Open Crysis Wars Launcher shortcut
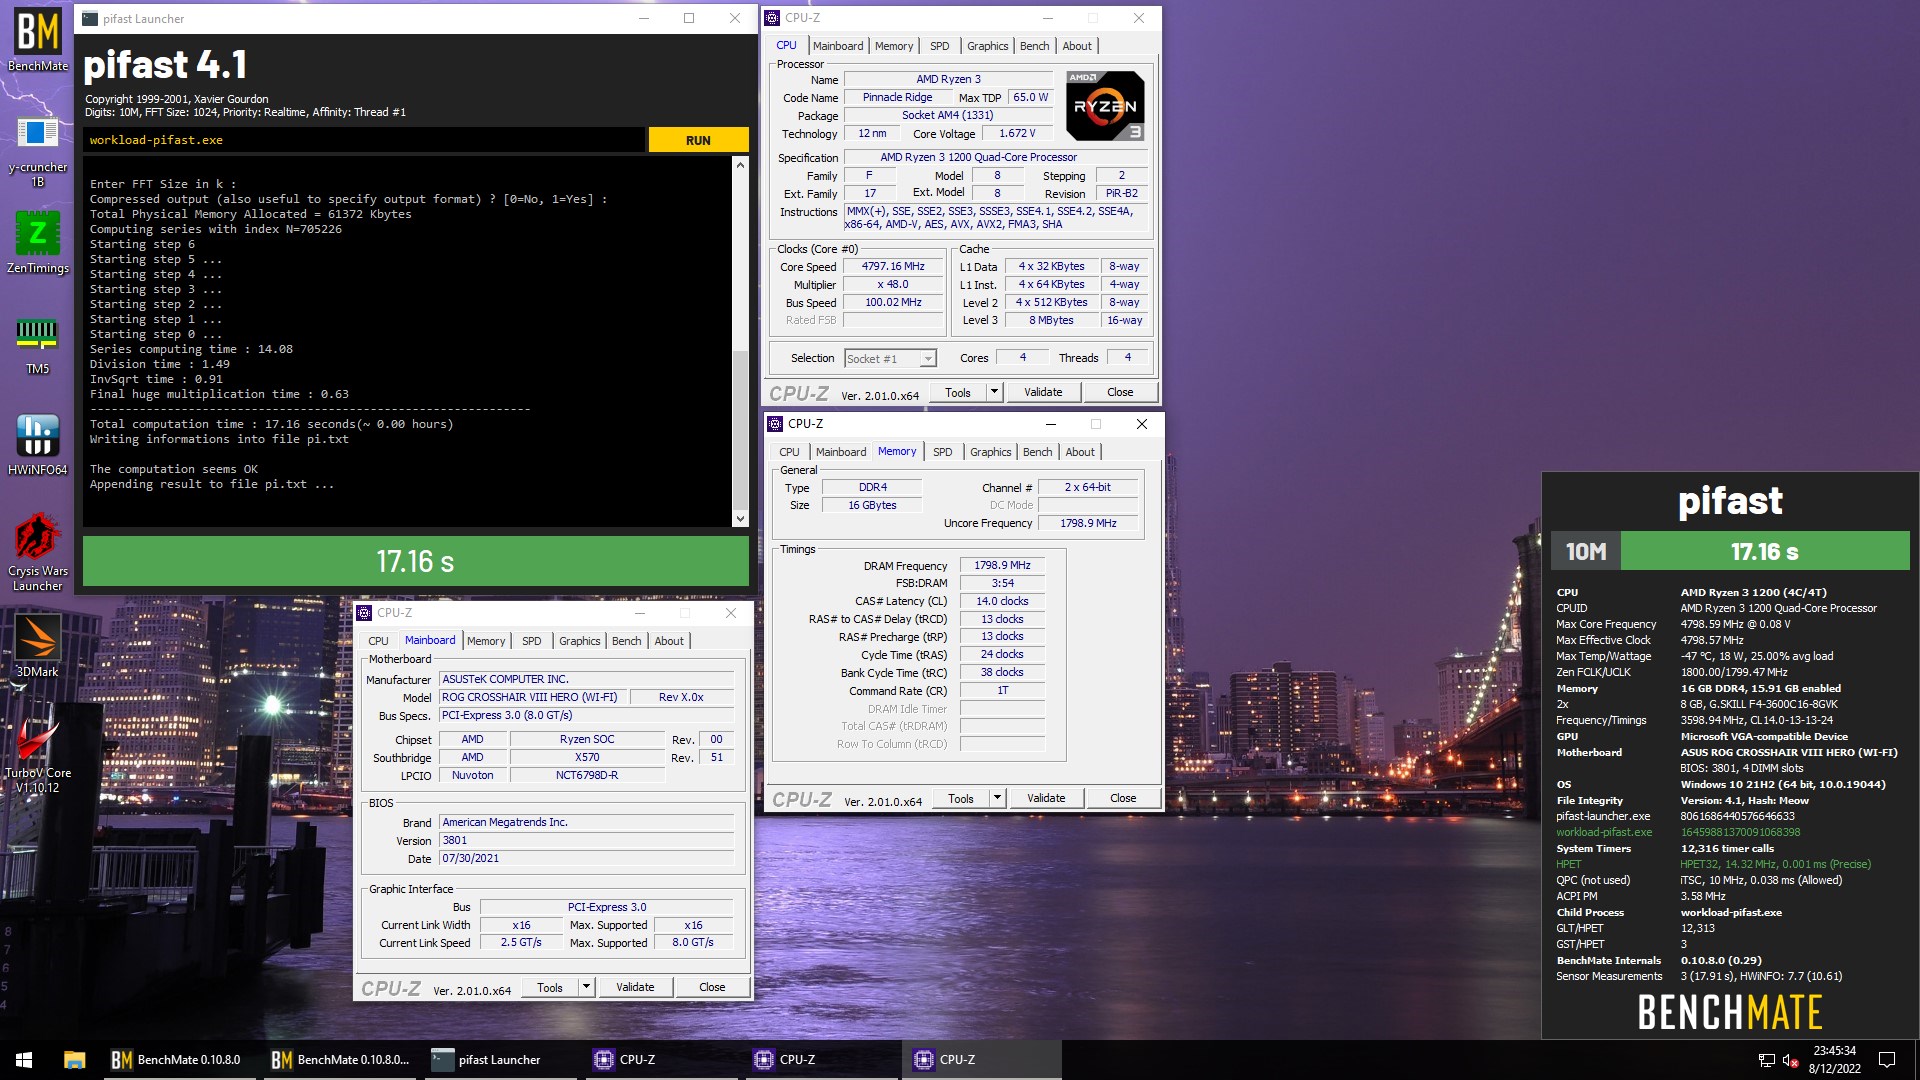The image size is (1920, 1080). tap(38, 553)
